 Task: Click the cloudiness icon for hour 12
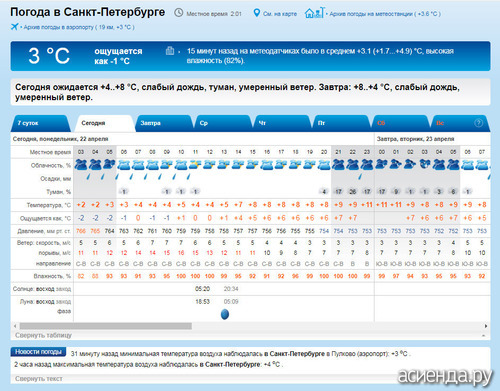210,165
